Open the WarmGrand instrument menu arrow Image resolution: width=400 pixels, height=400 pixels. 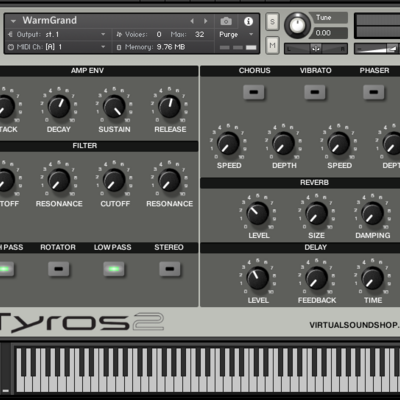pyautogui.click(x=13, y=21)
